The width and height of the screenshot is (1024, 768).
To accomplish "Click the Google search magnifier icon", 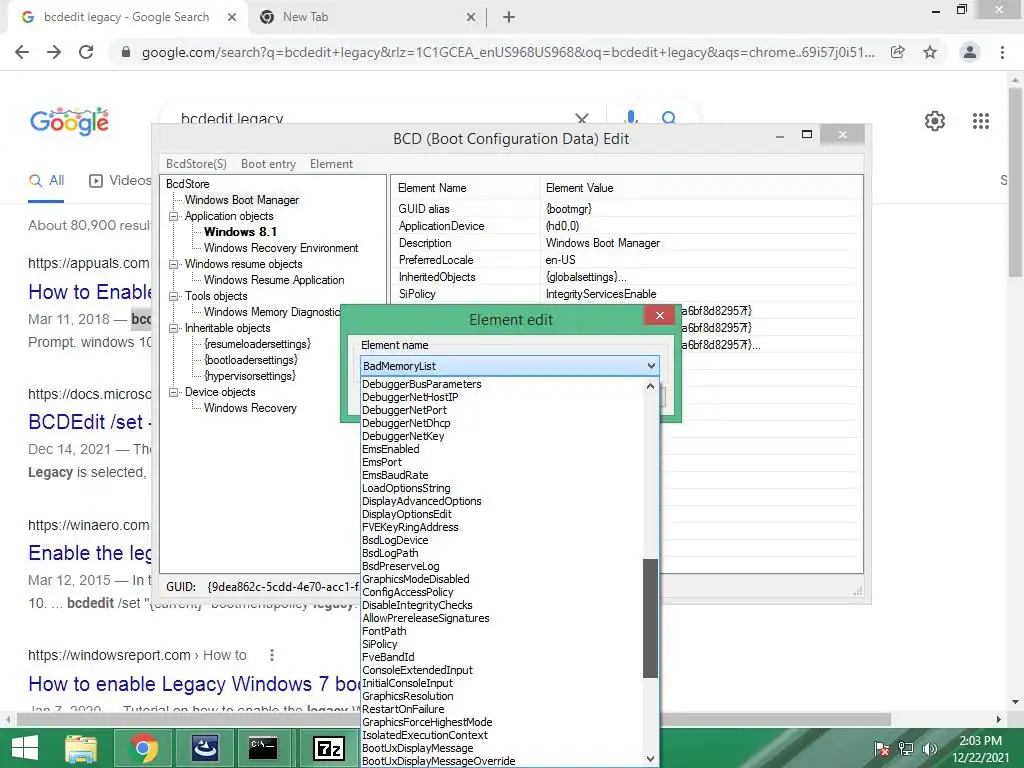I will [668, 118].
